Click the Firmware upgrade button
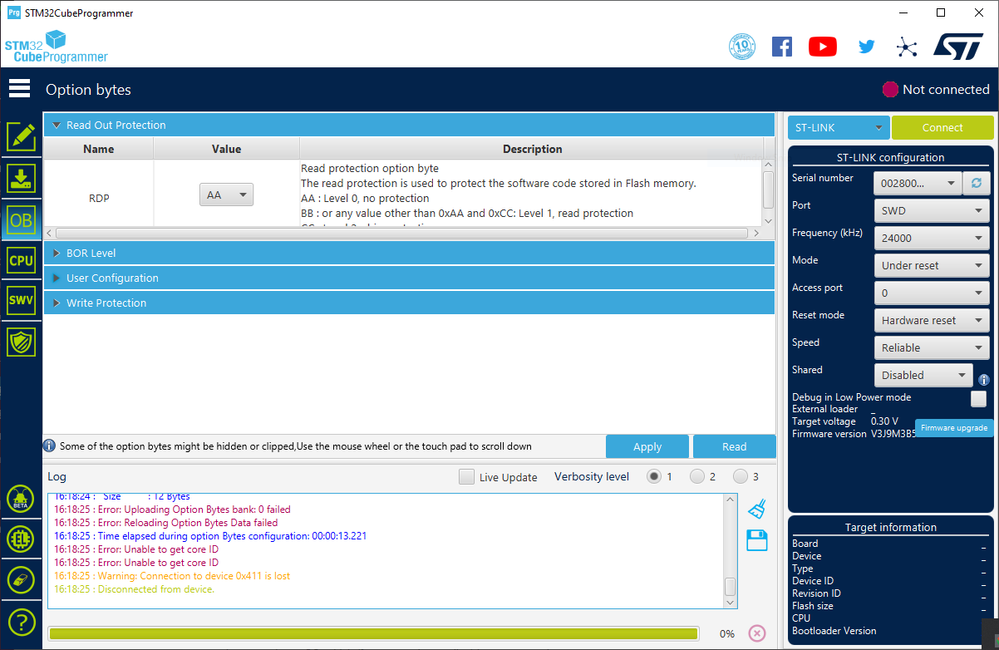999x650 pixels. (x=954, y=428)
